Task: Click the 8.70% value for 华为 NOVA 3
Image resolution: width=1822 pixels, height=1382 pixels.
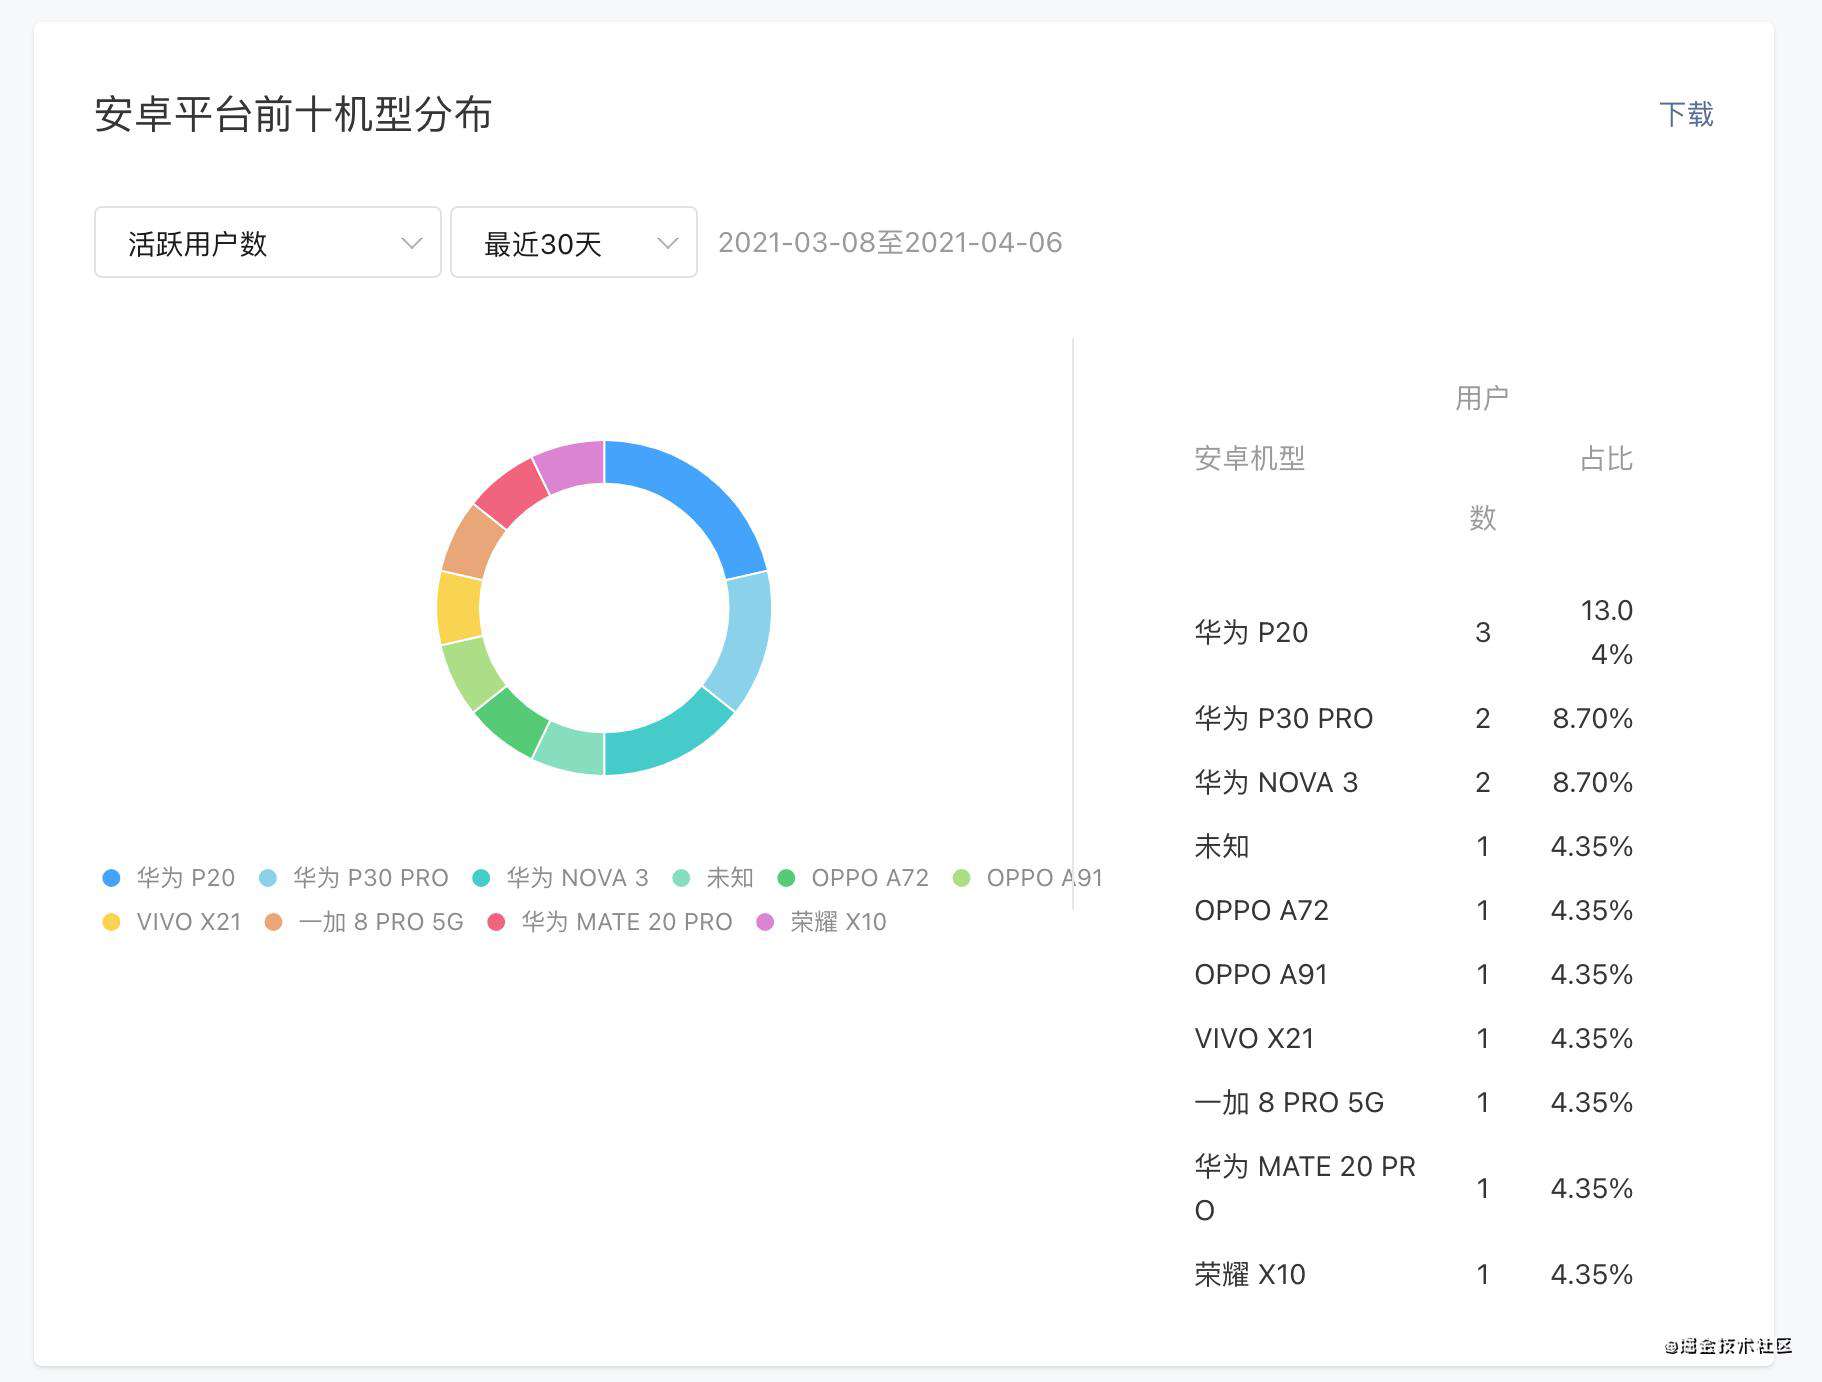Action: 1592,782
